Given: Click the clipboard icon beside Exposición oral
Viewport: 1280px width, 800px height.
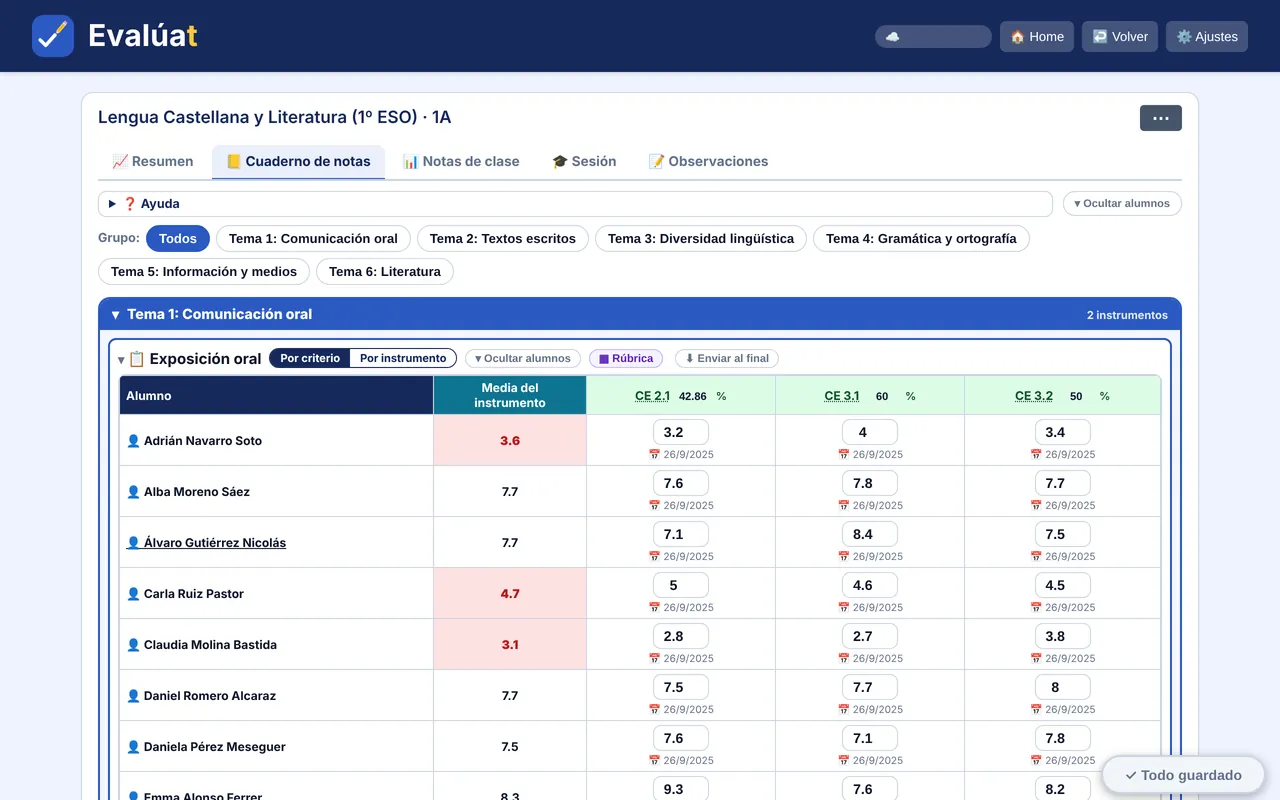Looking at the screenshot, I should click(x=137, y=359).
